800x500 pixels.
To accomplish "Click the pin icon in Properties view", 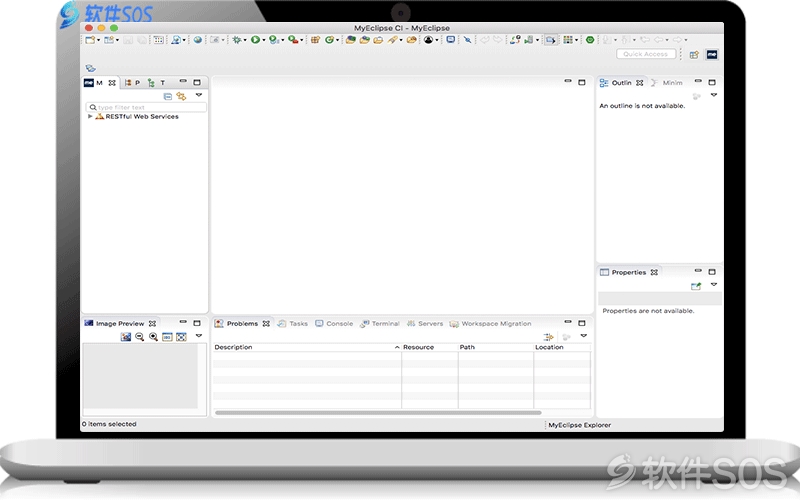I will click(696, 286).
